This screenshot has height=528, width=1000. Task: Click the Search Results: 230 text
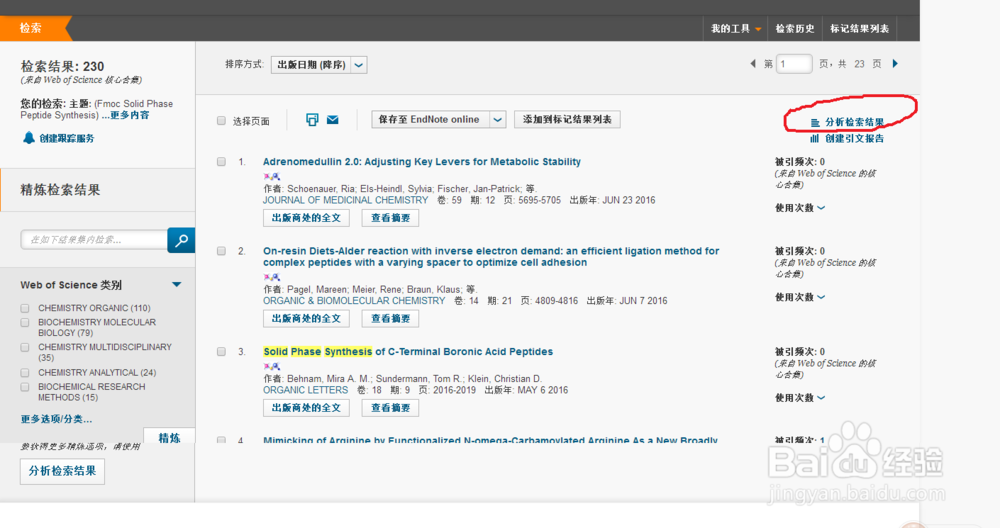[x=62, y=66]
